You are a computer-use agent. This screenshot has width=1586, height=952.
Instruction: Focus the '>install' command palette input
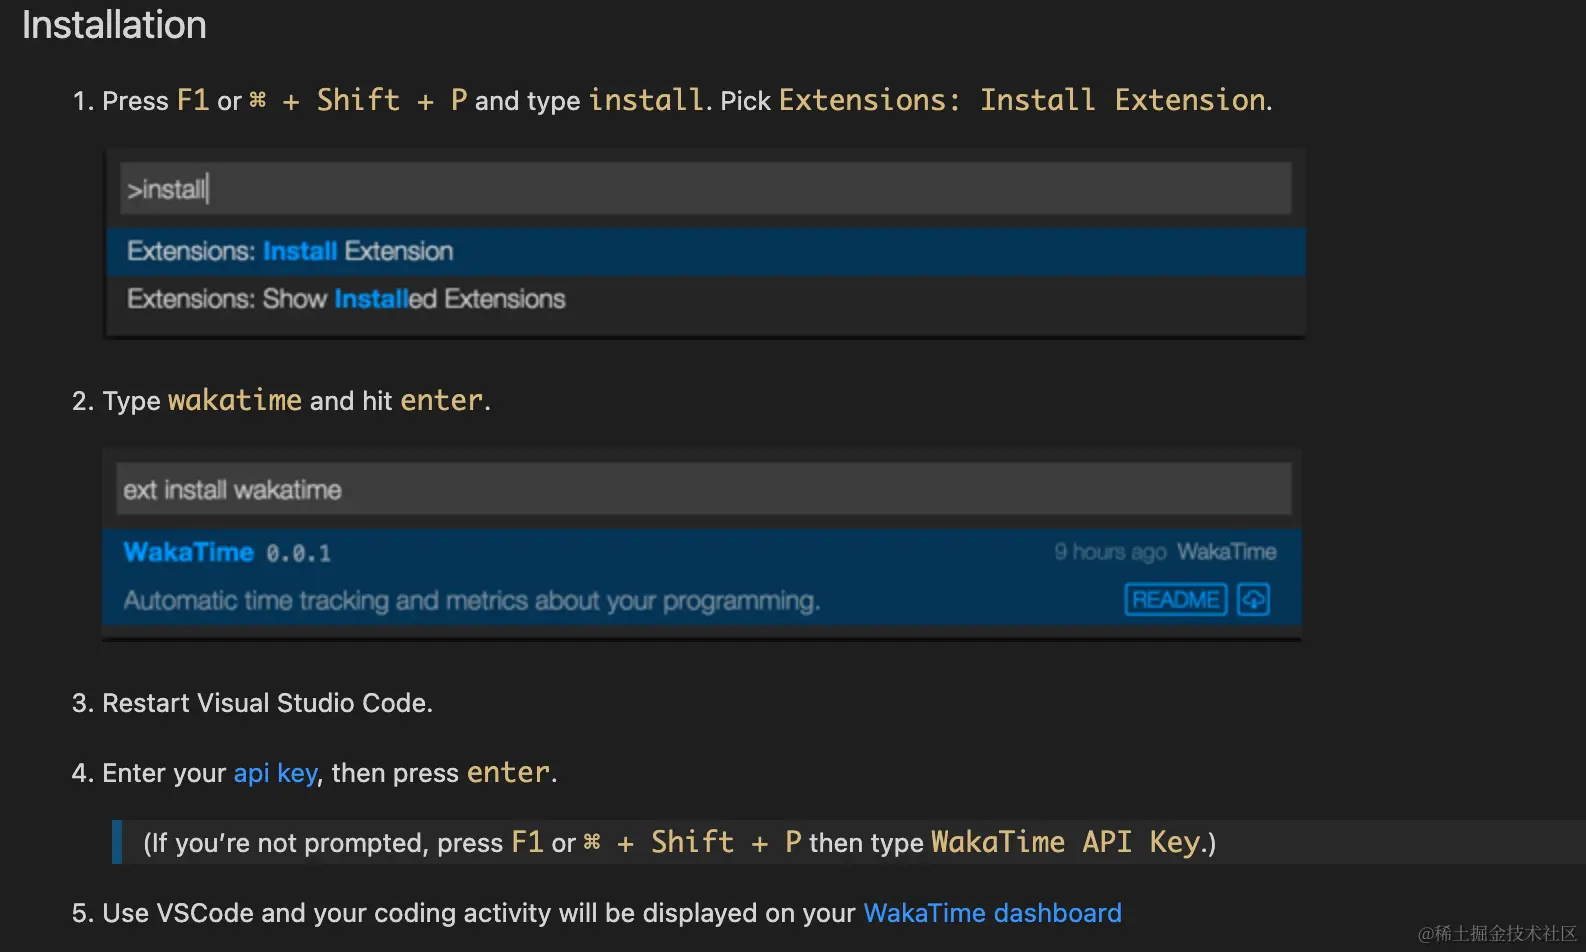(705, 189)
